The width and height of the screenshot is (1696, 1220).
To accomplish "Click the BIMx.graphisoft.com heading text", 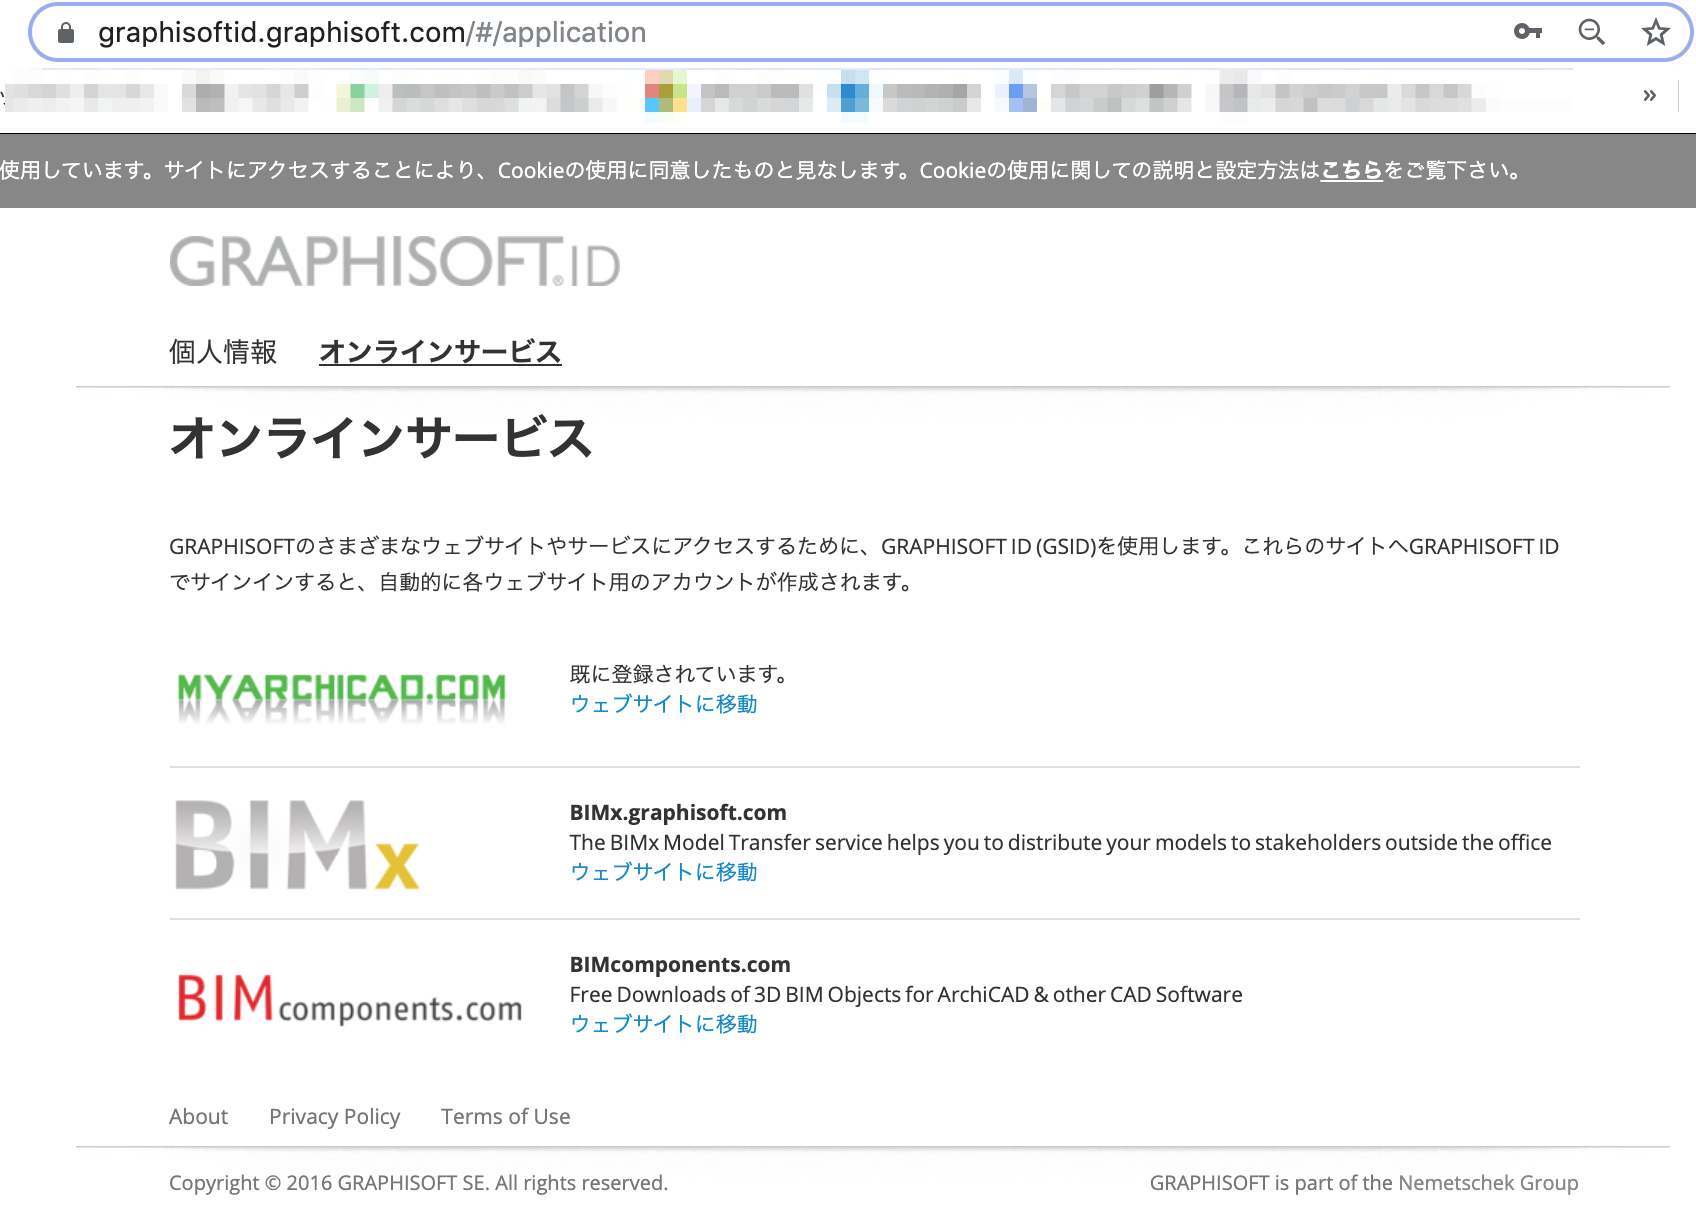I will tap(678, 812).
